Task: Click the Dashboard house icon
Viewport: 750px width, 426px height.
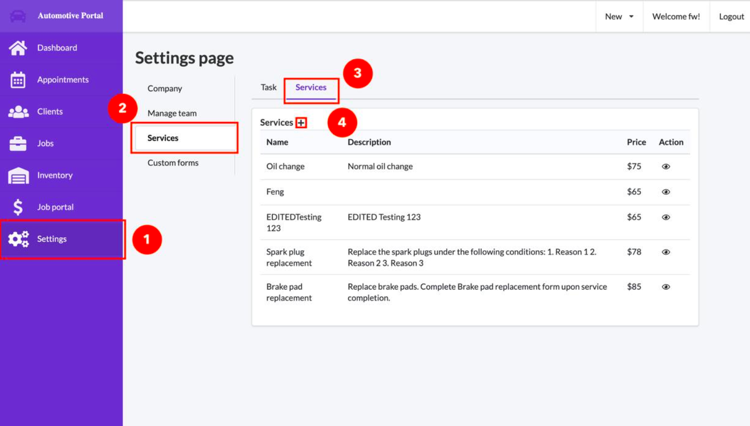Action: click(x=18, y=48)
